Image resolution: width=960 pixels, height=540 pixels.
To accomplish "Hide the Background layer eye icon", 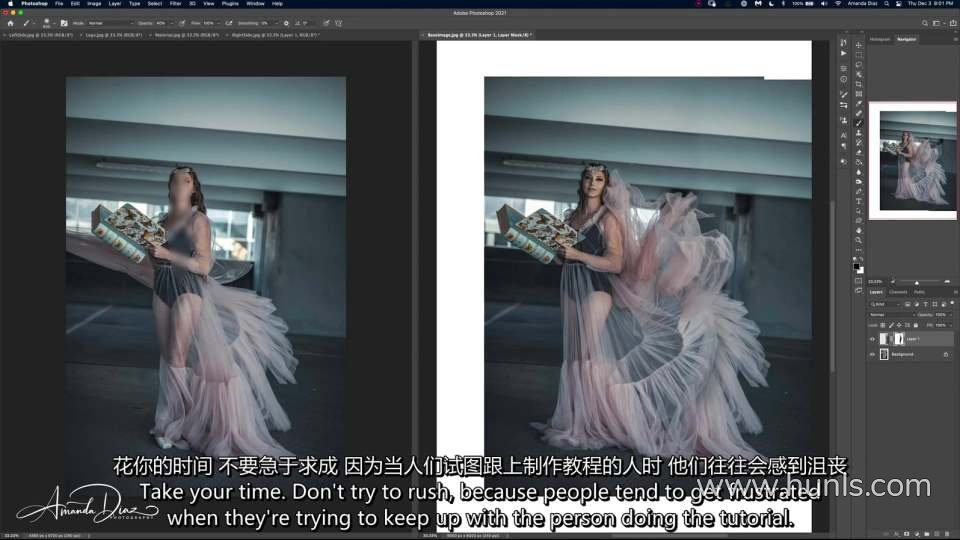I will [x=872, y=354].
